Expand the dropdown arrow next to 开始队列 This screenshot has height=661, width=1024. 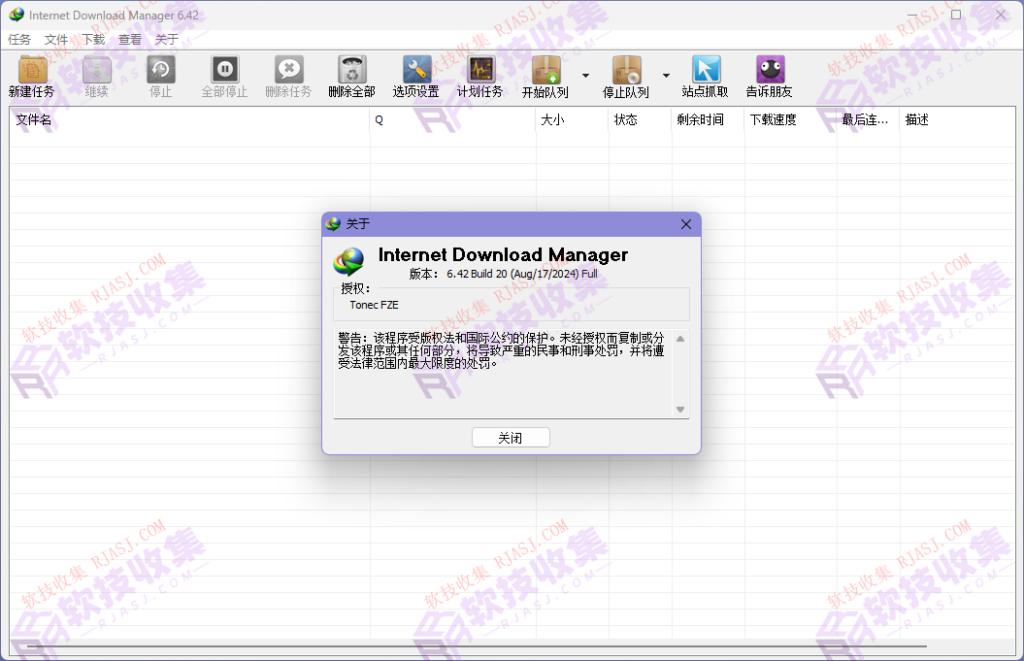[x=586, y=76]
